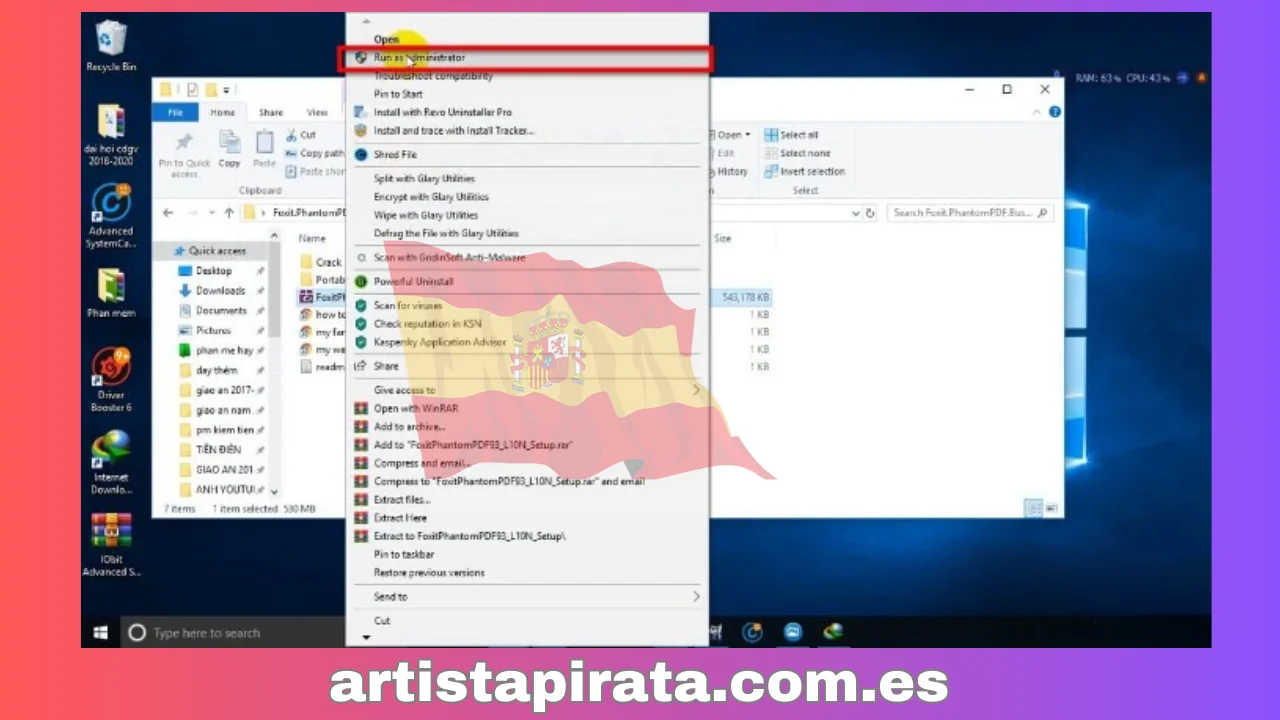This screenshot has width=1280, height=720.
Task: Click Invert selection in ribbon
Action: (804, 171)
